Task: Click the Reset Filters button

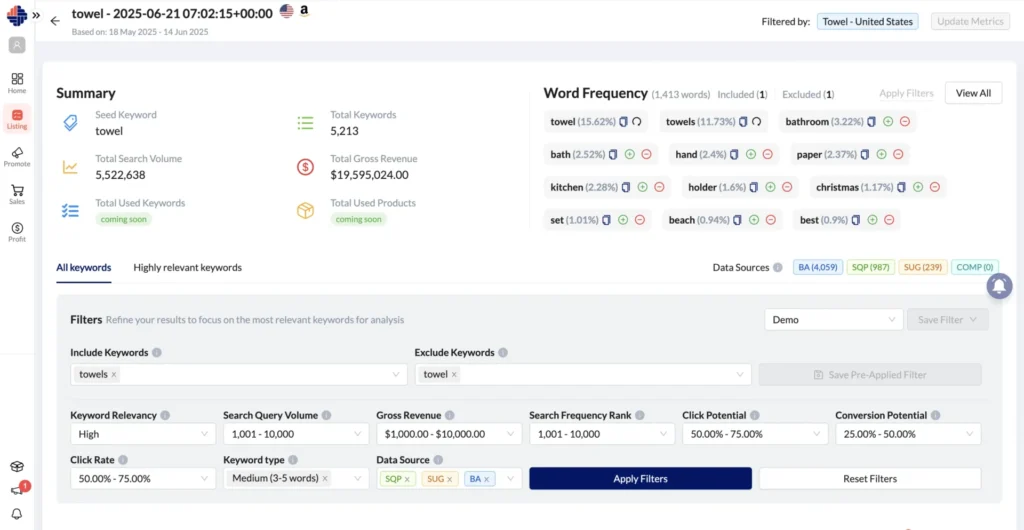Action: [x=870, y=478]
